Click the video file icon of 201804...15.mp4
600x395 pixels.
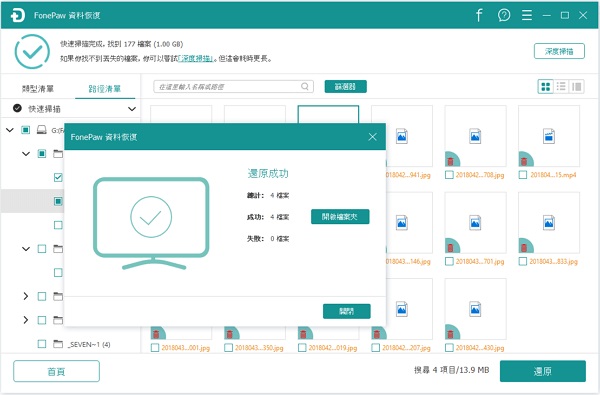[x=549, y=136]
